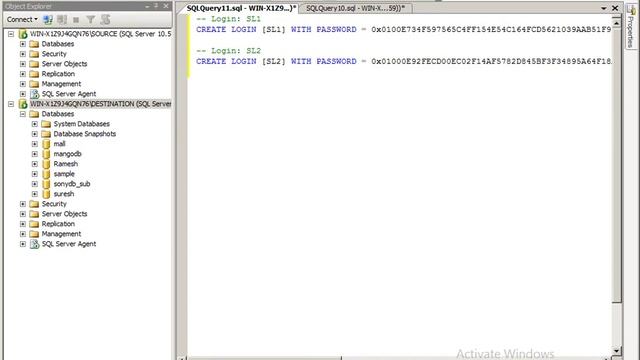Expand the sonydb_sub database node
This screenshot has height=360, width=640.
pyautogui.click(x=35, y=184)
